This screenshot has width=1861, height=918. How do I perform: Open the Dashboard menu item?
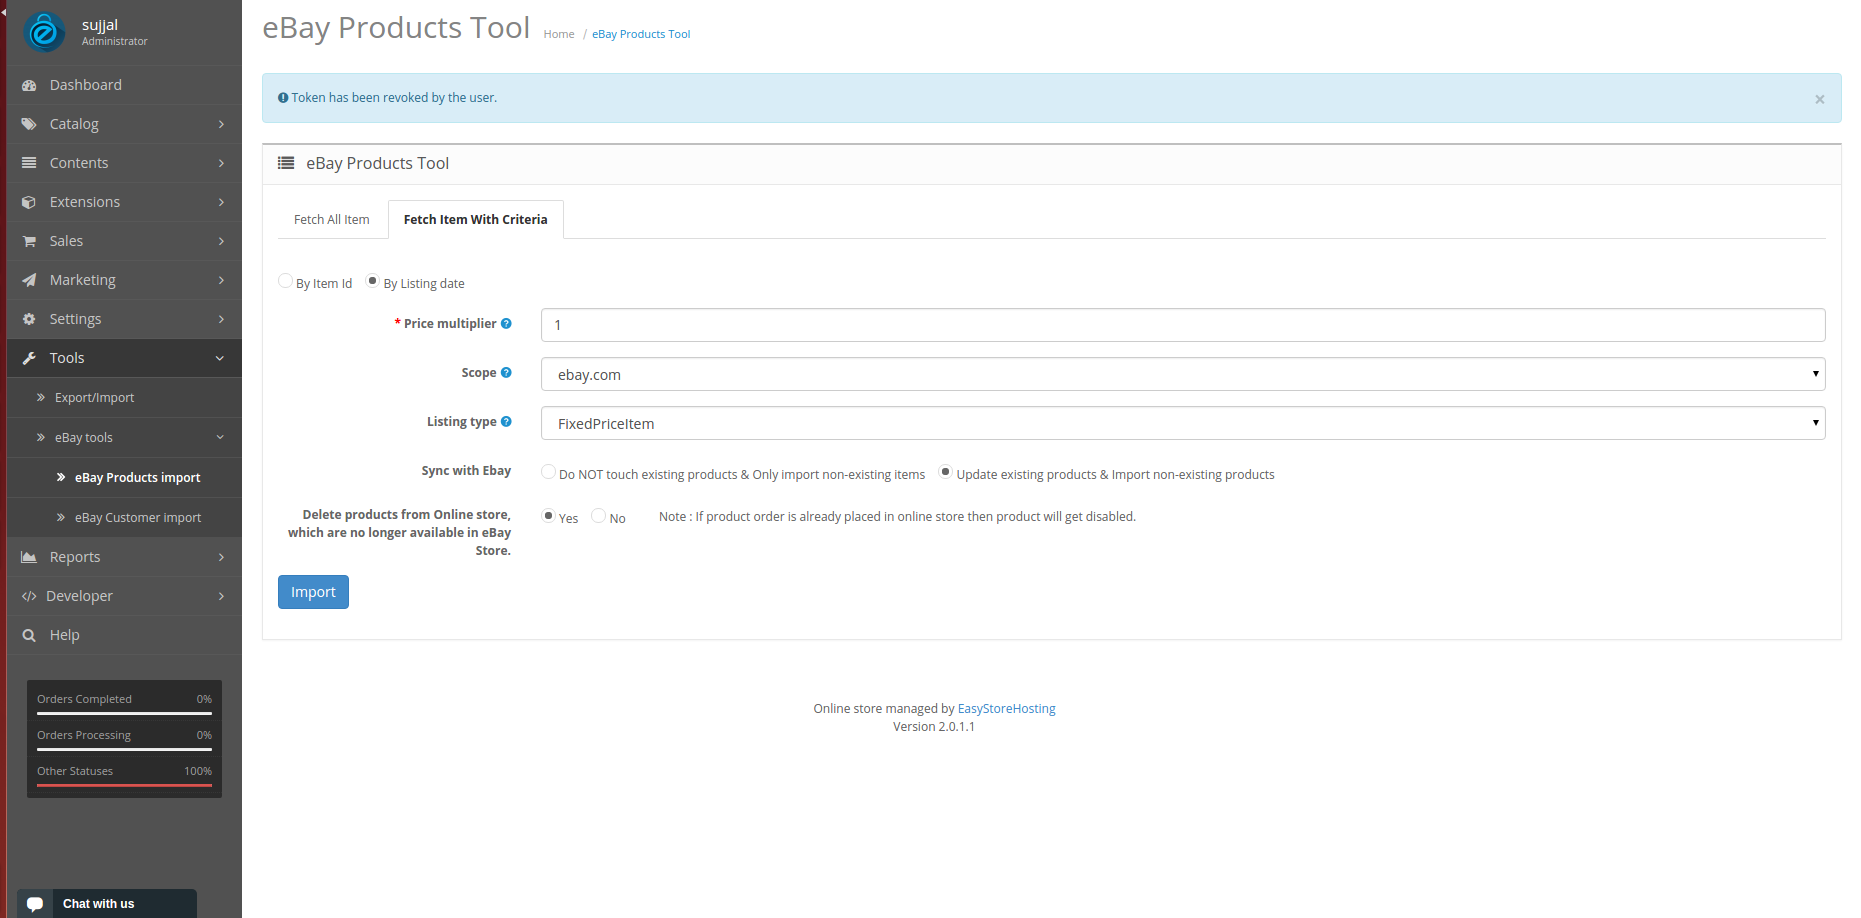[x=124, y=85]
